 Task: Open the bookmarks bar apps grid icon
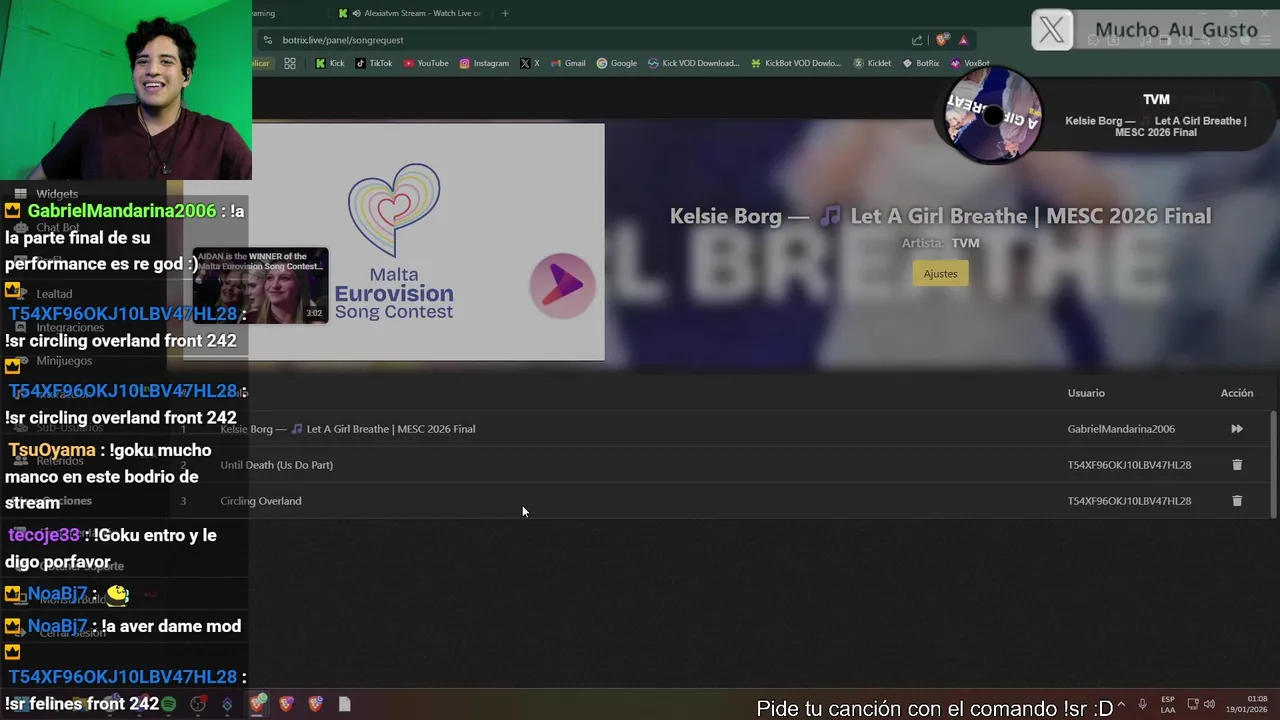coord(290,63)
